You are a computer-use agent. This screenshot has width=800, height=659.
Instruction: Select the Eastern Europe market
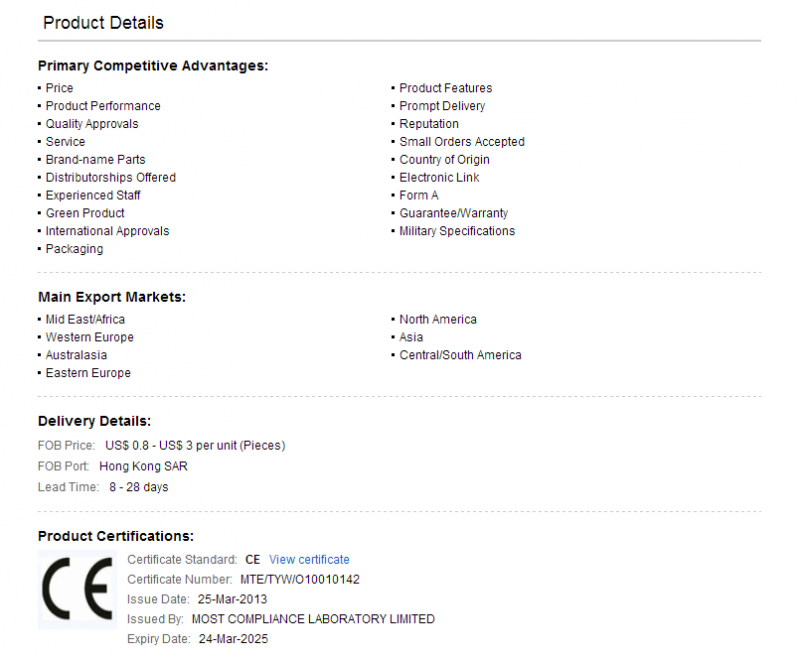point(88,373)
